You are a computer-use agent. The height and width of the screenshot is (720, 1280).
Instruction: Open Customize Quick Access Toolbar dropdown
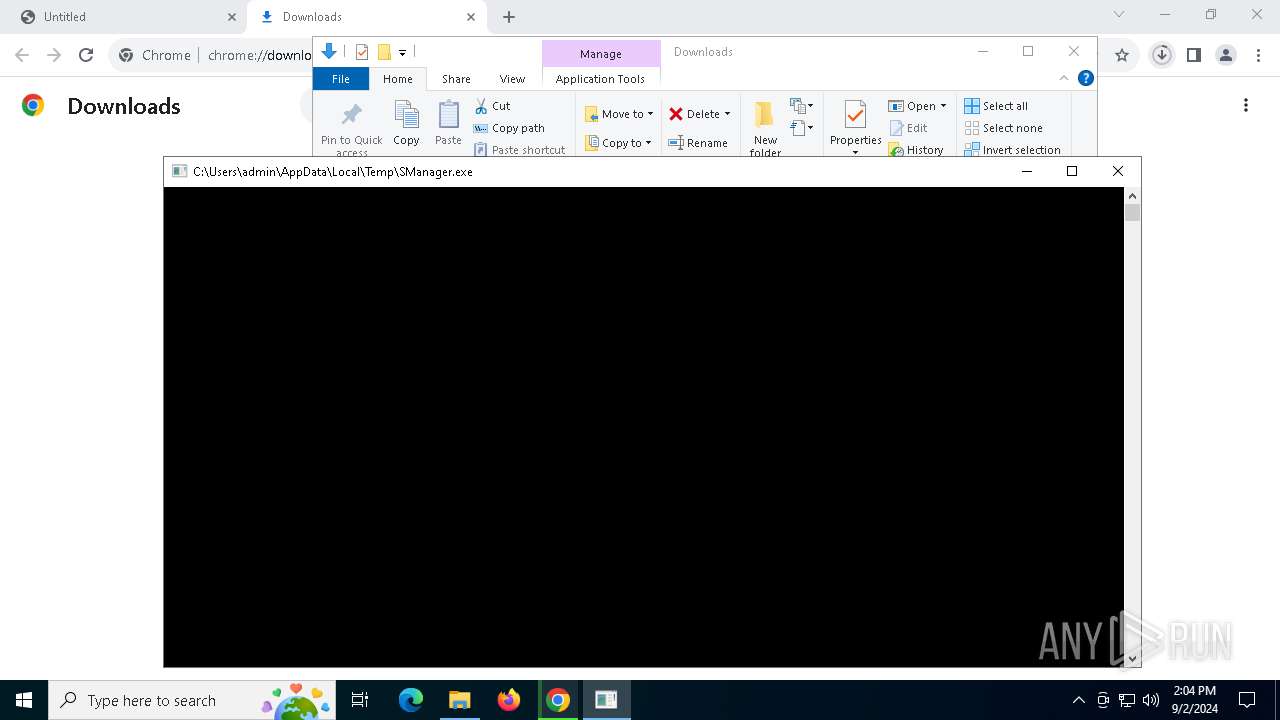click(402, 52)
